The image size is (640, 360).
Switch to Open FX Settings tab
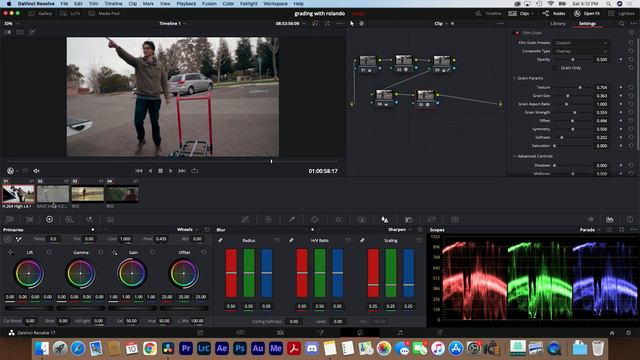tap(587, 24)
